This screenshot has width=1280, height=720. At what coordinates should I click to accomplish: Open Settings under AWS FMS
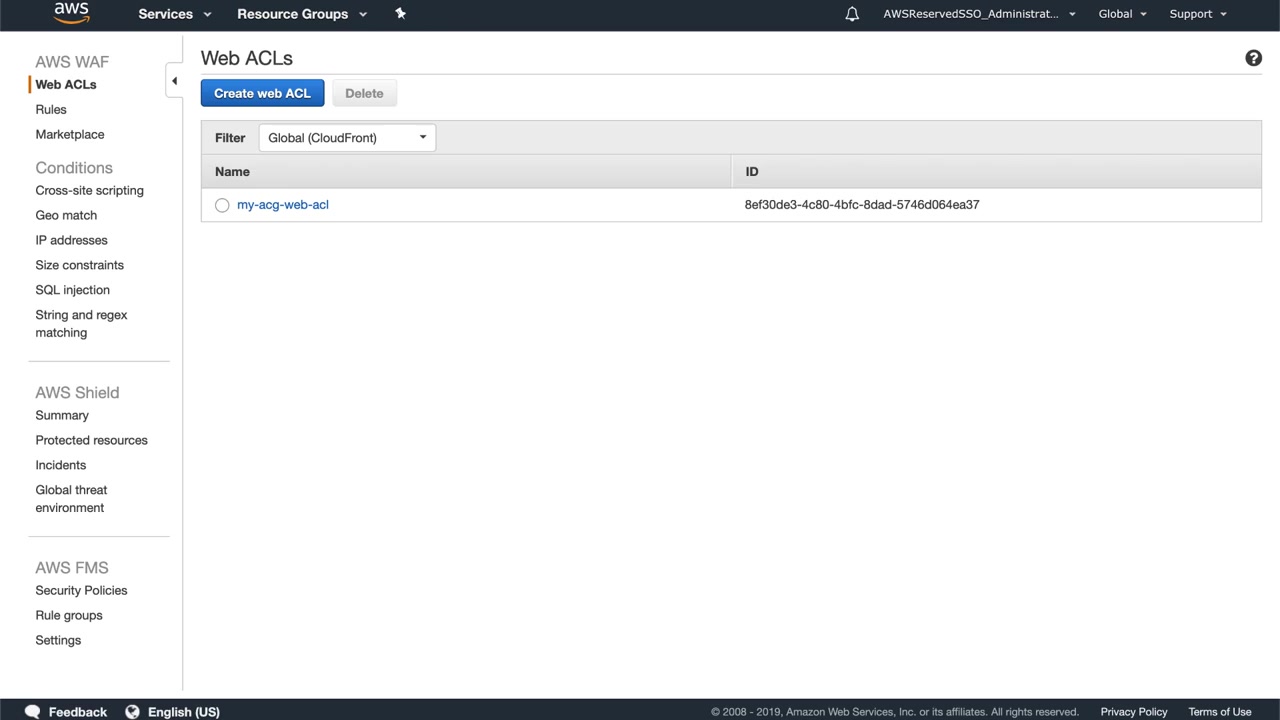(58, 641)
